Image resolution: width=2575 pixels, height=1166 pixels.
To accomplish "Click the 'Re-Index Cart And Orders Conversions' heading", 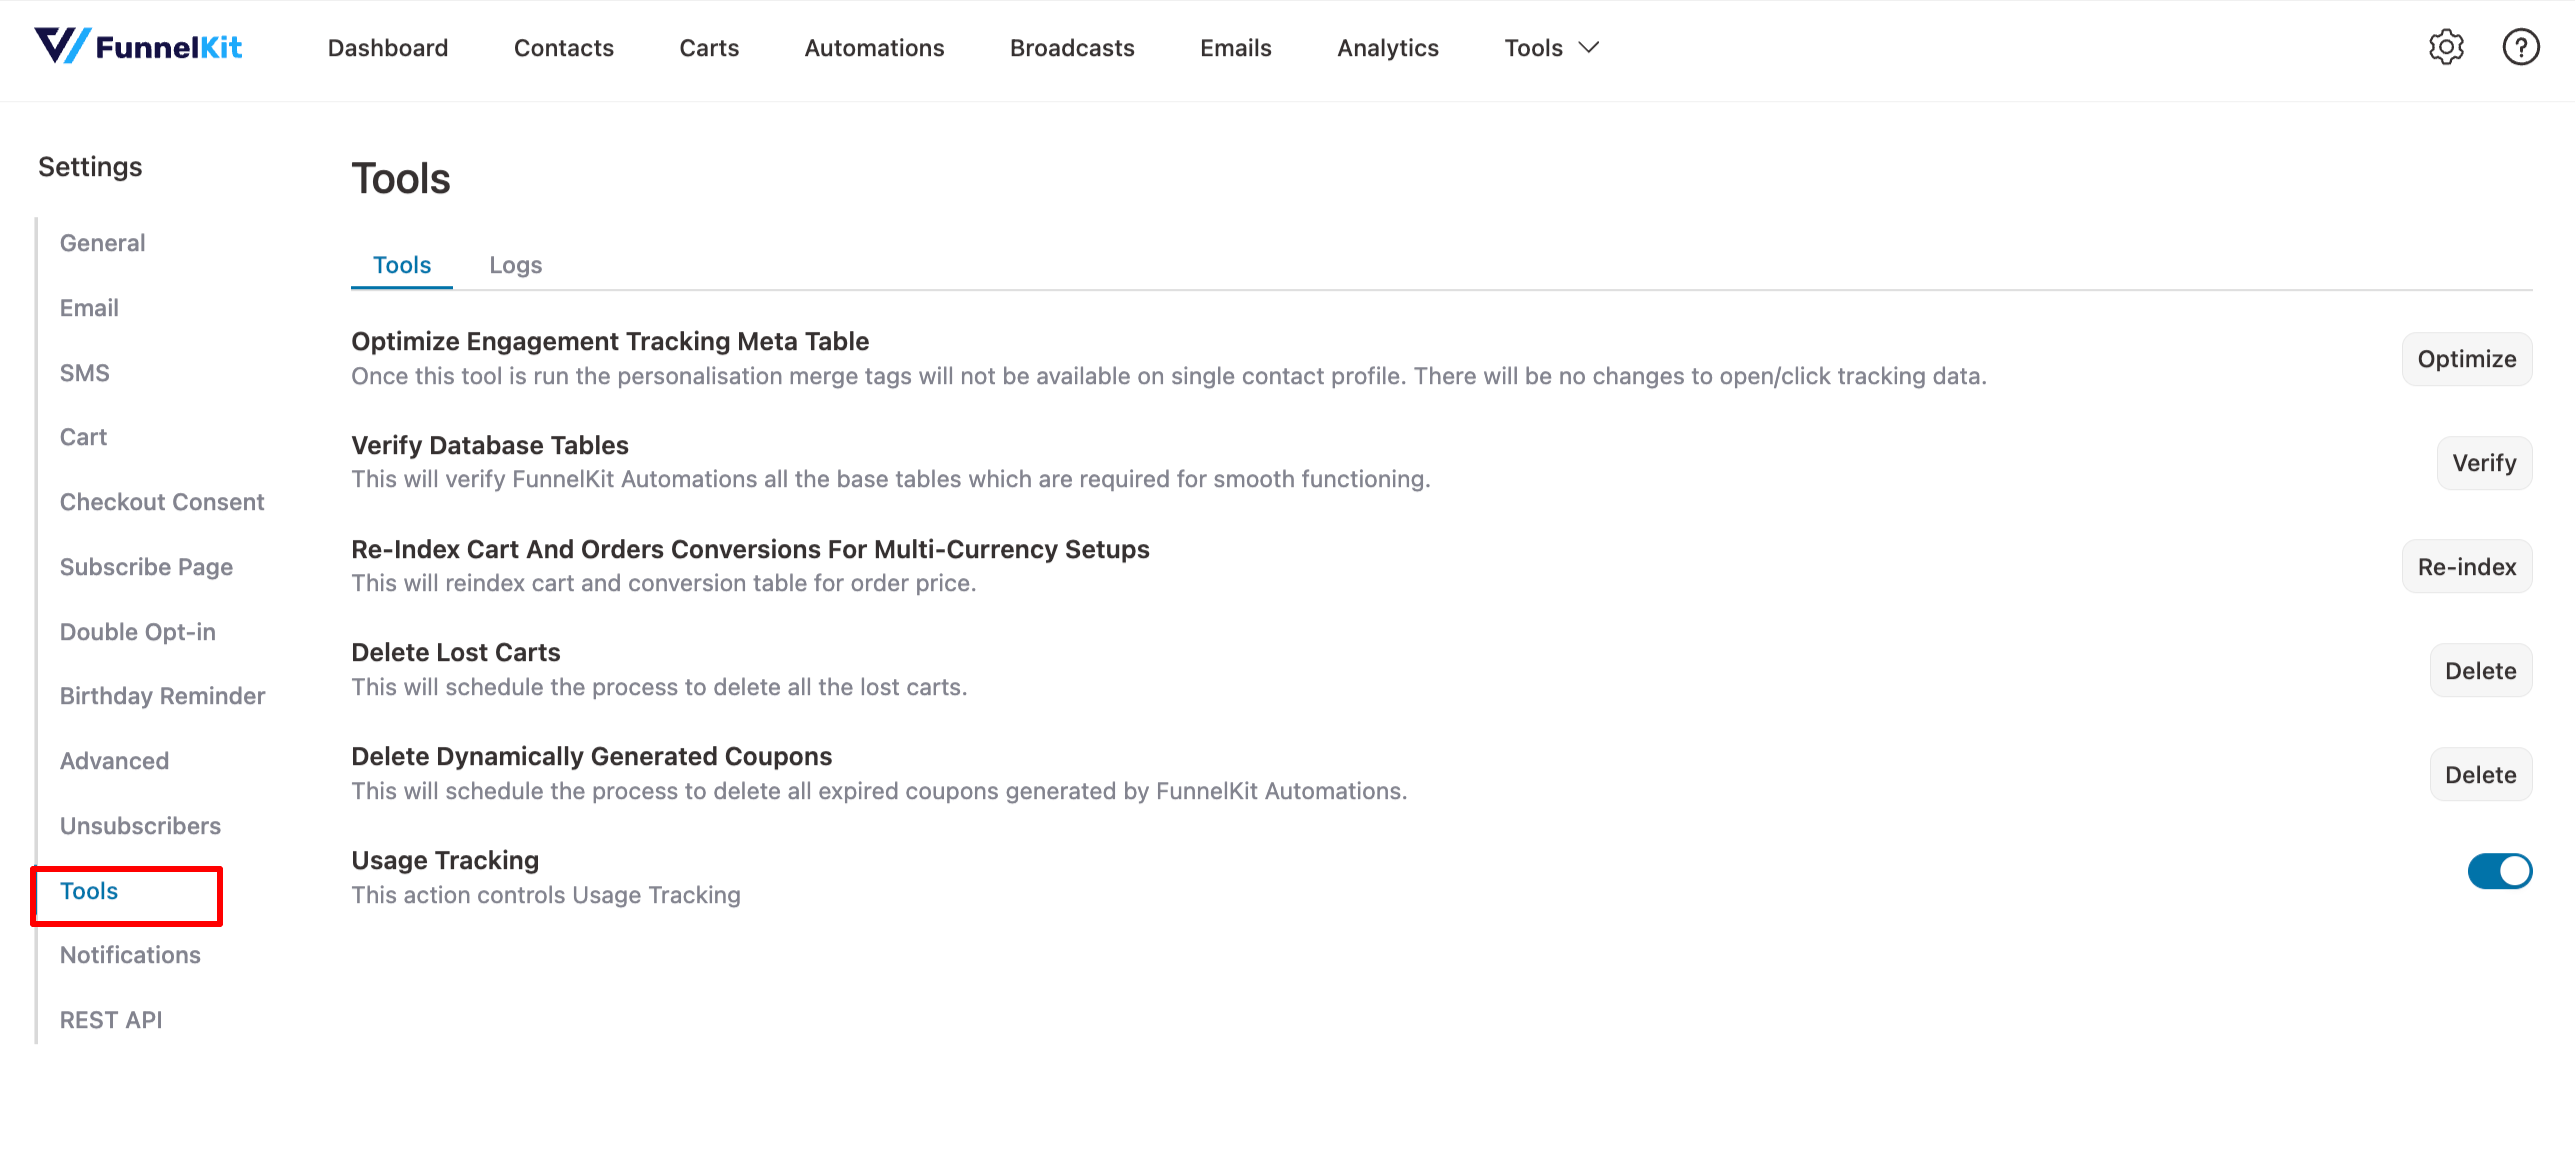I will pos(750,550).
